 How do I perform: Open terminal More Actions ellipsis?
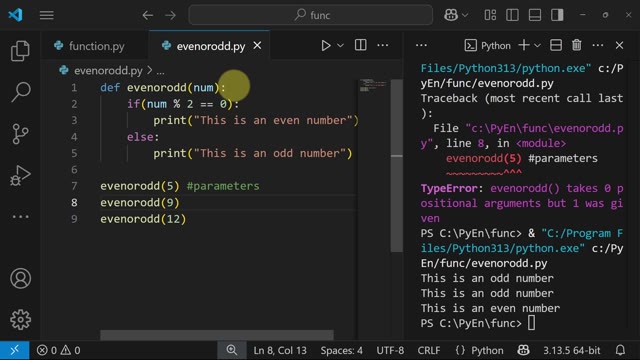(598, 45)
